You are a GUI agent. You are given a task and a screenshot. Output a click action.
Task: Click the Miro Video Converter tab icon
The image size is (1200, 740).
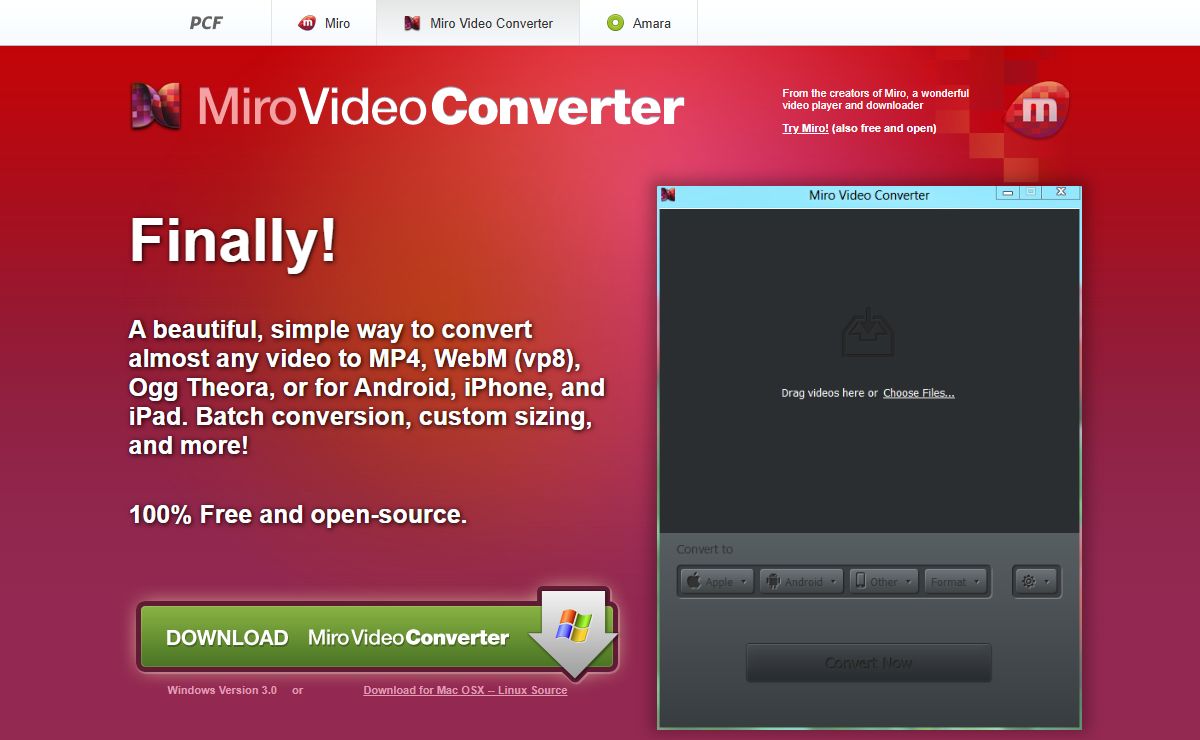pyautogui.click(x=412, y=23)
